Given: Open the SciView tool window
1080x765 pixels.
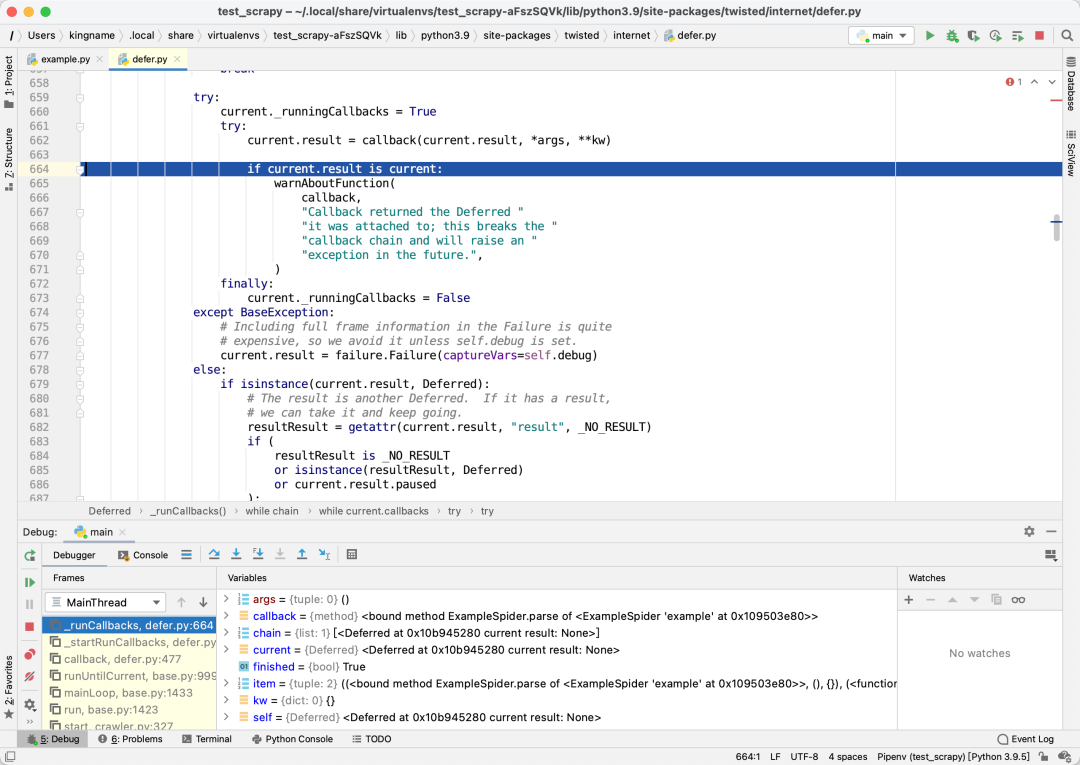Looking at the screenshot, I should coord(1071,153).
